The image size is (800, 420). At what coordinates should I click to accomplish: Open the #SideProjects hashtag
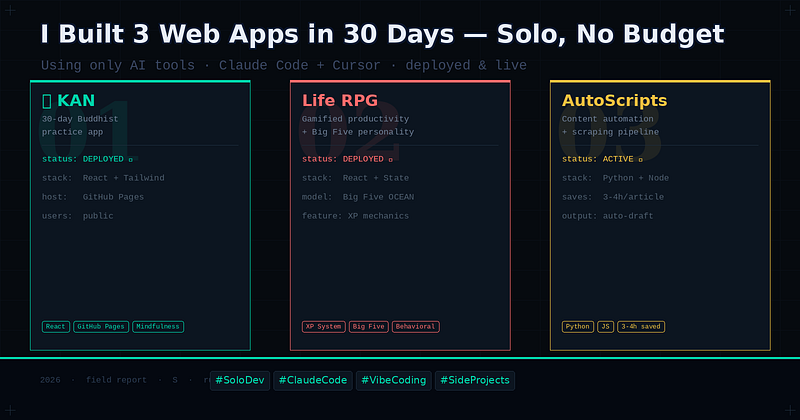(475, 381)
